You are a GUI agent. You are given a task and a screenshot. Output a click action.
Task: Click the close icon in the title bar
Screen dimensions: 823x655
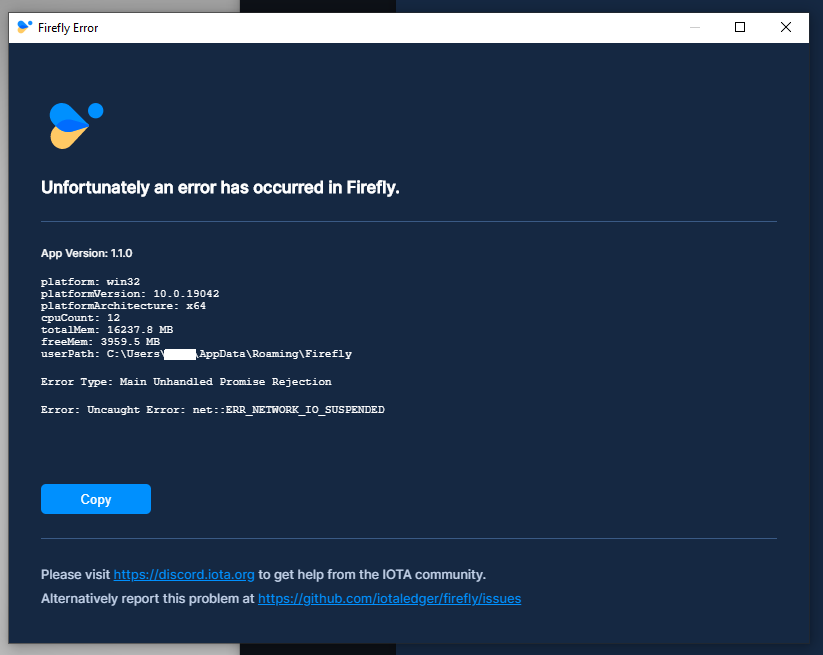click(x=786, y=27)
